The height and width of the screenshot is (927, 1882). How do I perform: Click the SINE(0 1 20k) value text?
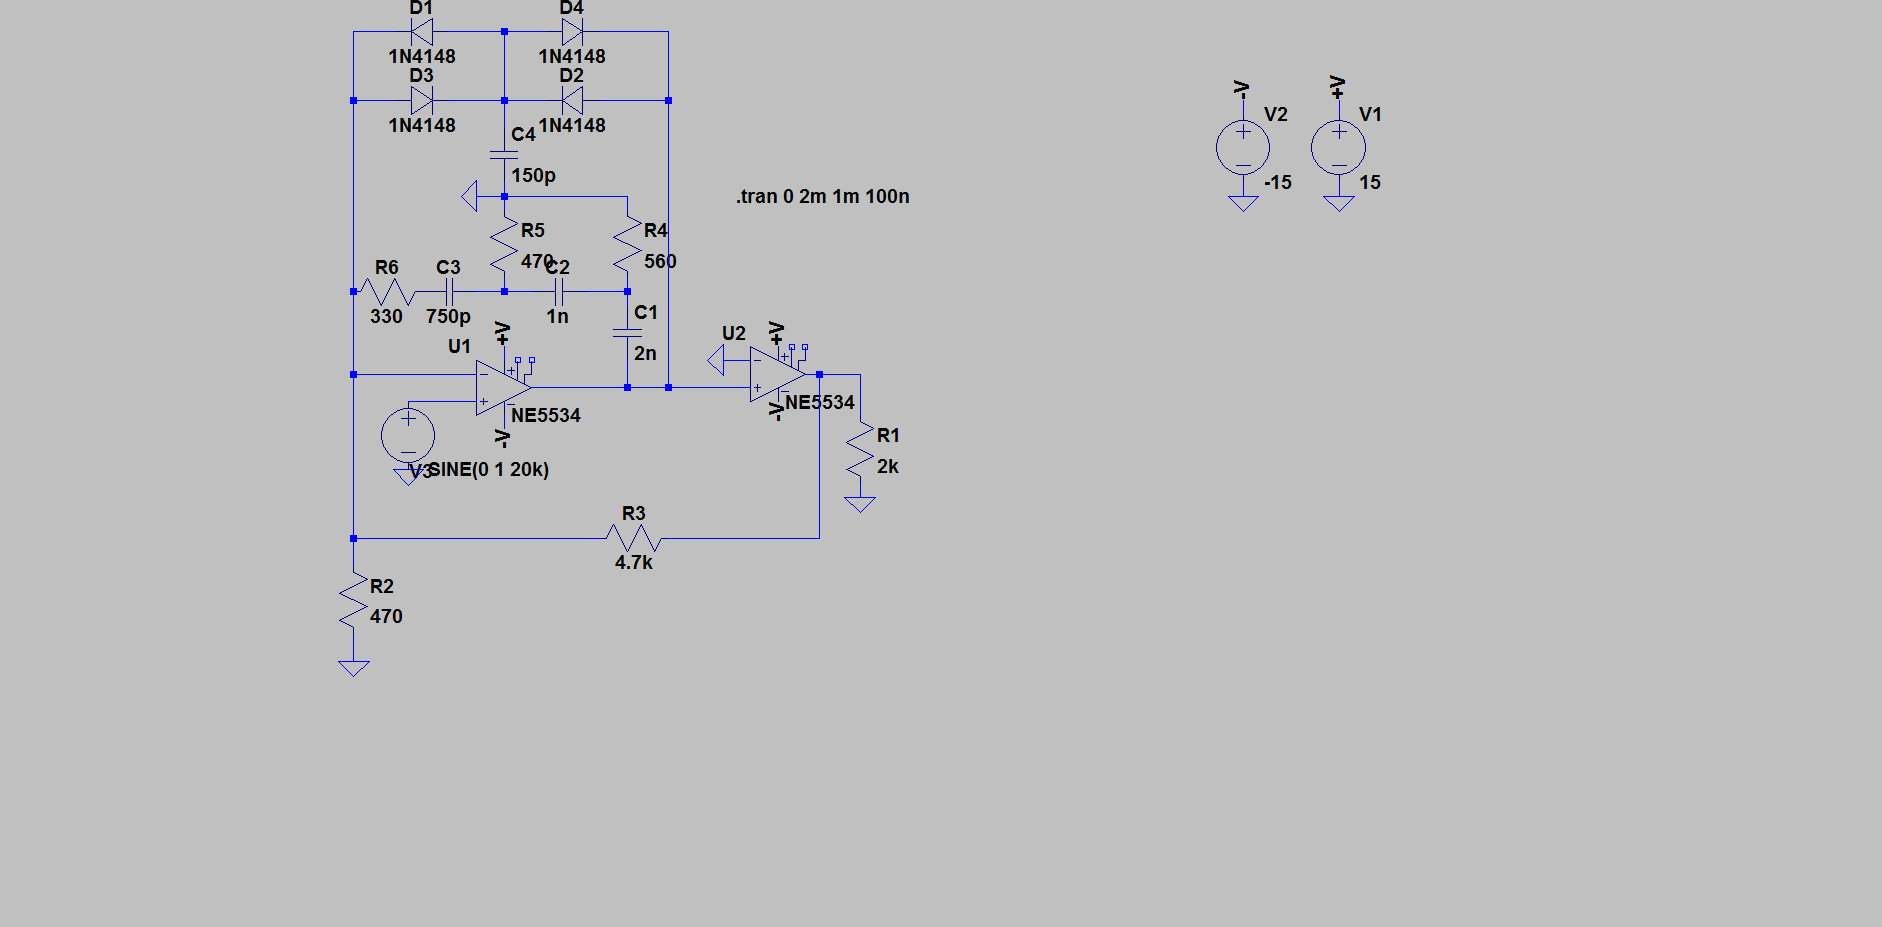(x=489, y=469)
